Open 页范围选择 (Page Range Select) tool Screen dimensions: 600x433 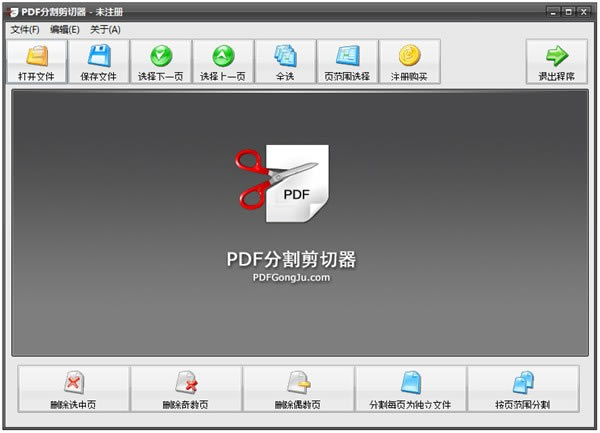click(347, 56)
